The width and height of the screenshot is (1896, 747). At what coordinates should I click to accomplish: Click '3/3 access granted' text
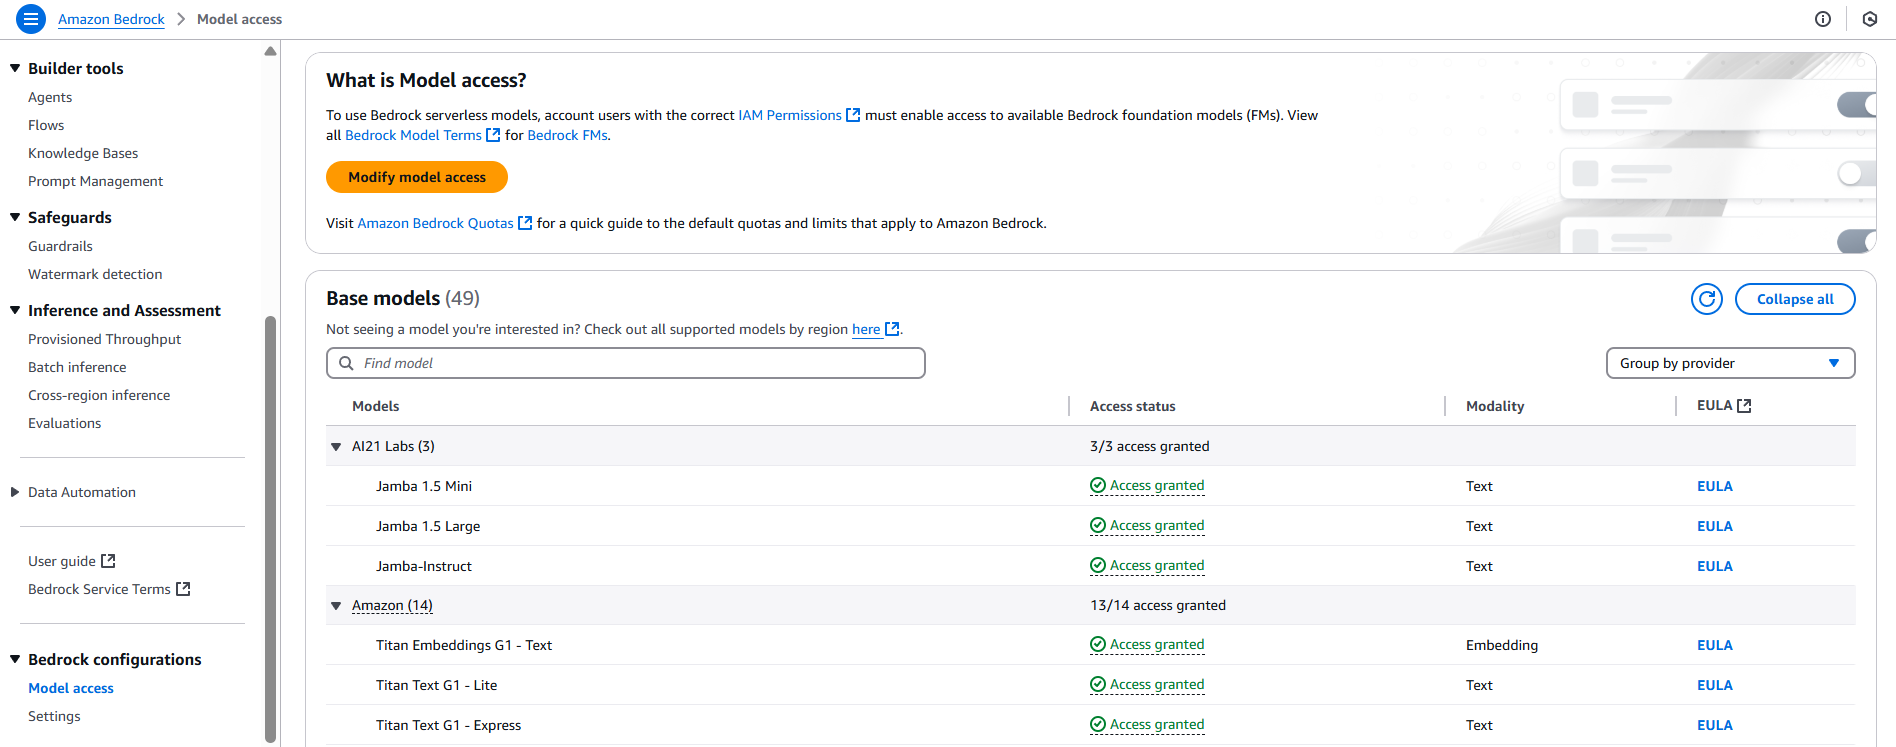pos(1150,446)
